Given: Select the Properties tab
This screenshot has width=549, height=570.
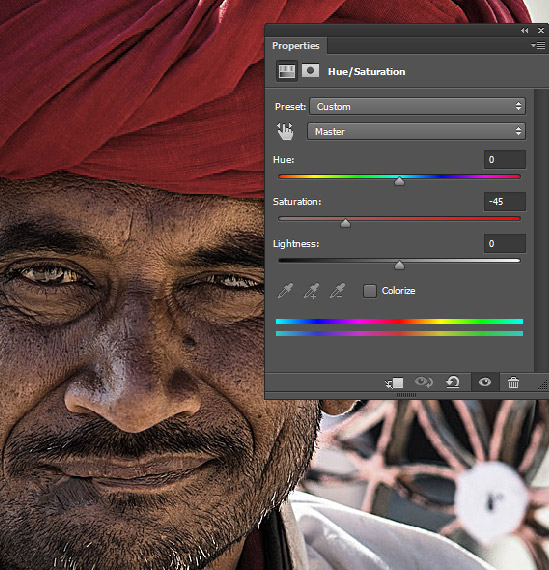Looking at the screenshot, I should click(296, 46).
